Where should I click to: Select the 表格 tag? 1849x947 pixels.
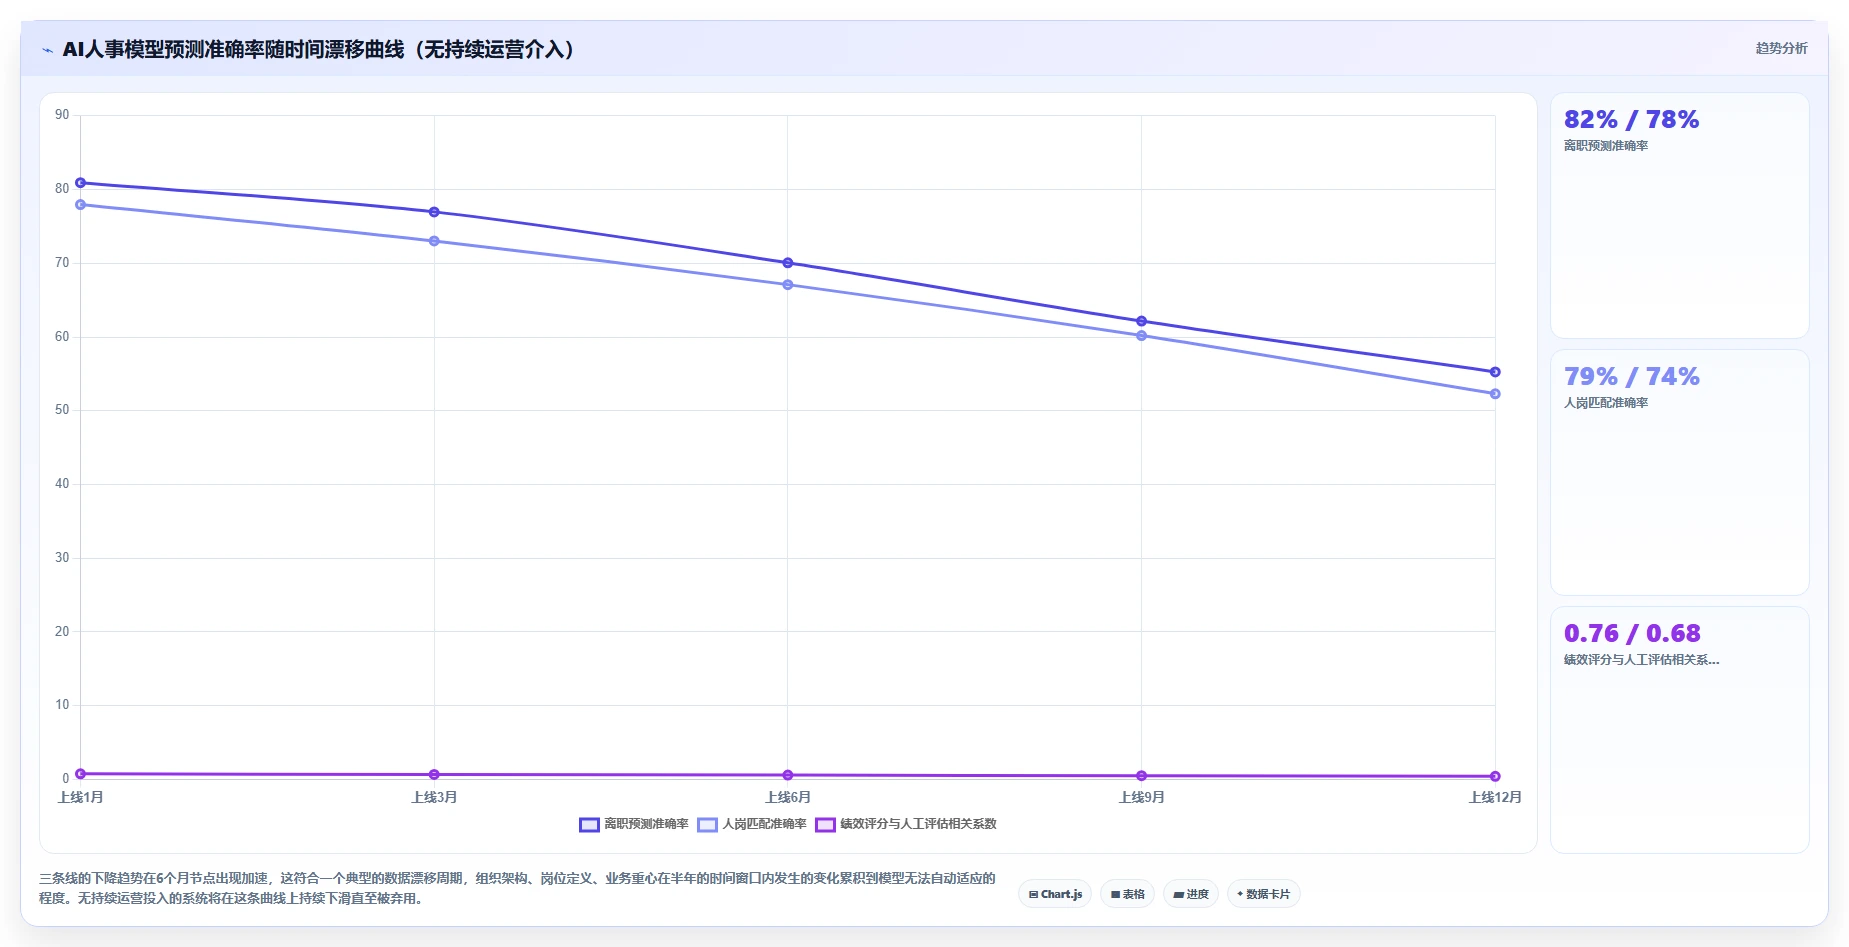1127,894
